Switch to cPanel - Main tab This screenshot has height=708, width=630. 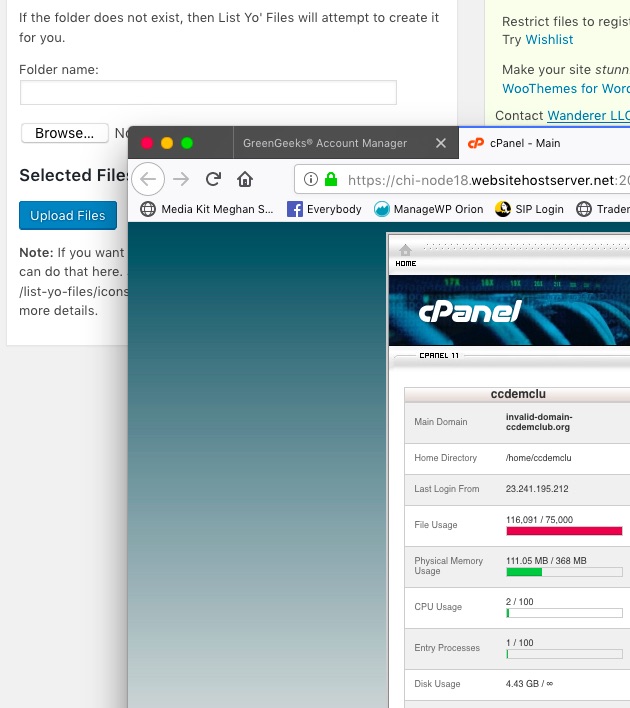[x=544, y=143]
